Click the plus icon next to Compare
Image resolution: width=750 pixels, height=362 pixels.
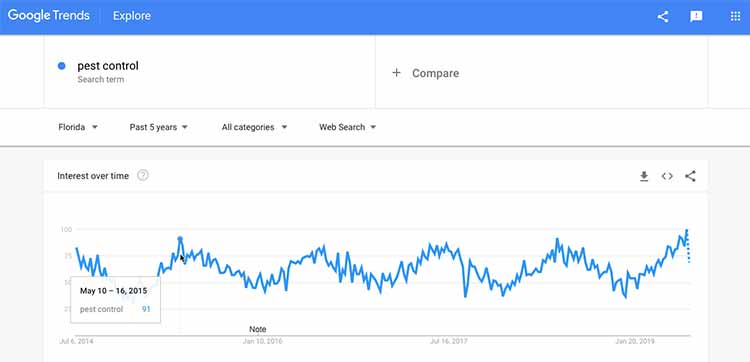396,73
